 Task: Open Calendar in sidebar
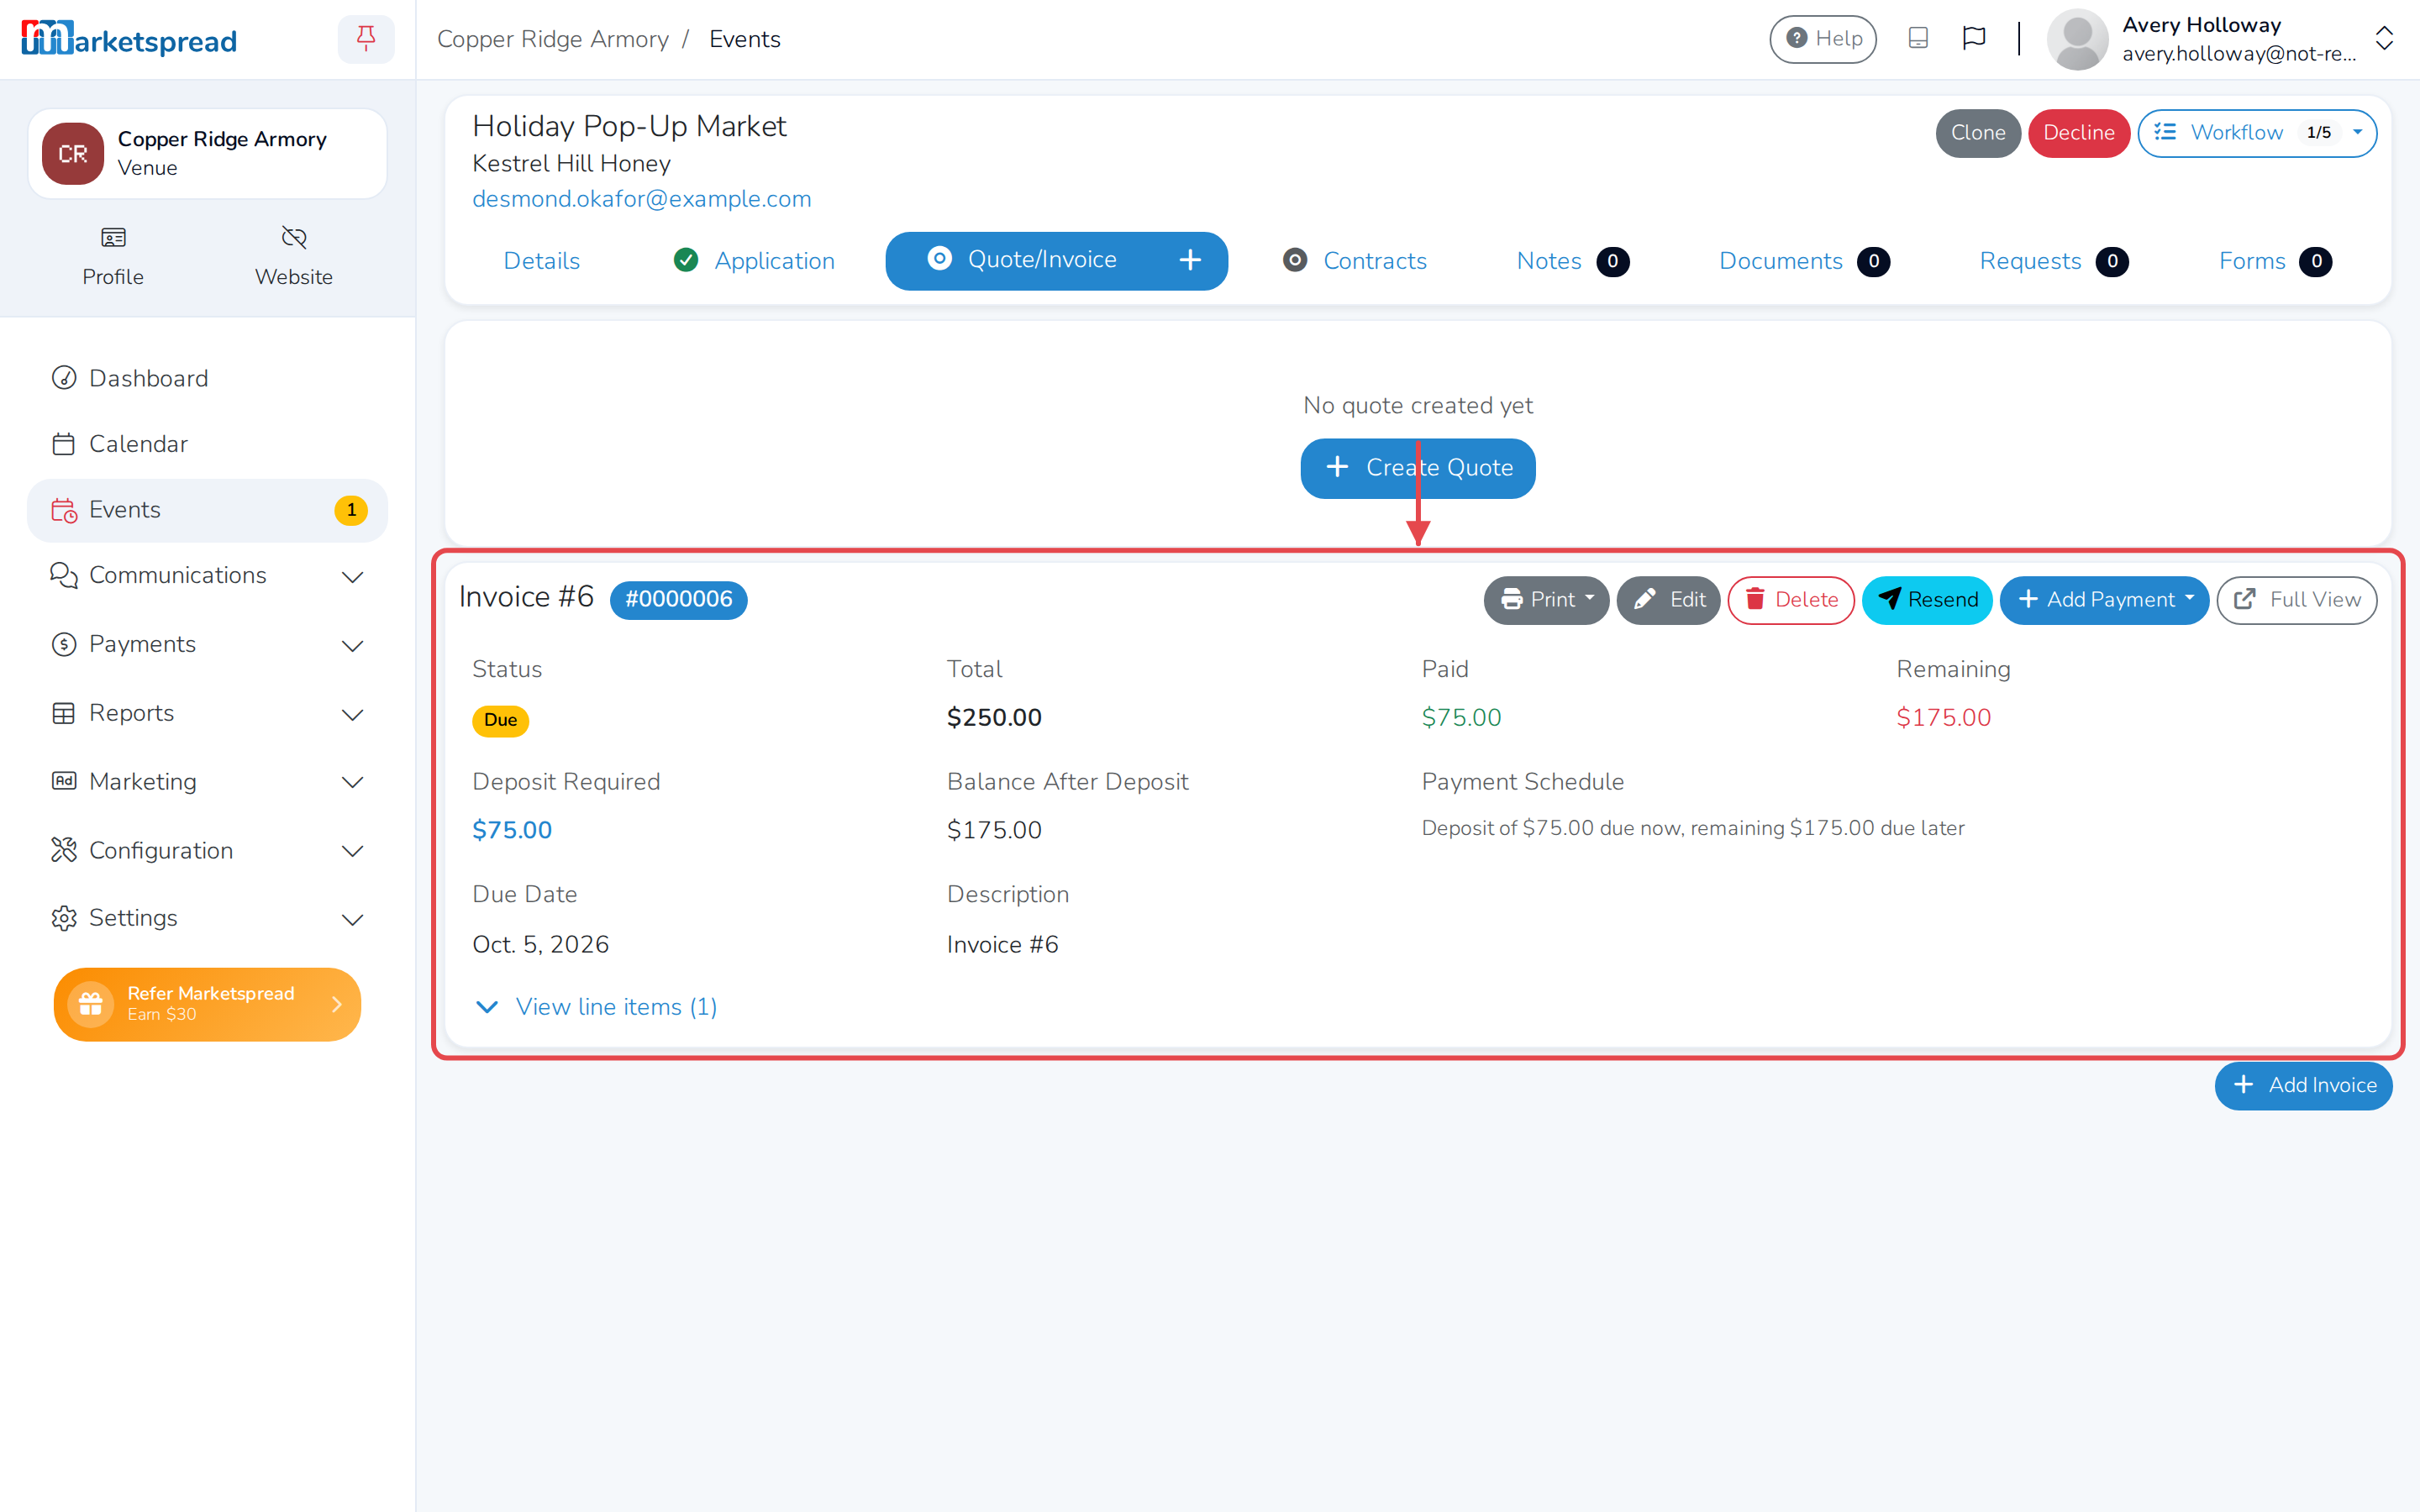click(x=207, y=444)
